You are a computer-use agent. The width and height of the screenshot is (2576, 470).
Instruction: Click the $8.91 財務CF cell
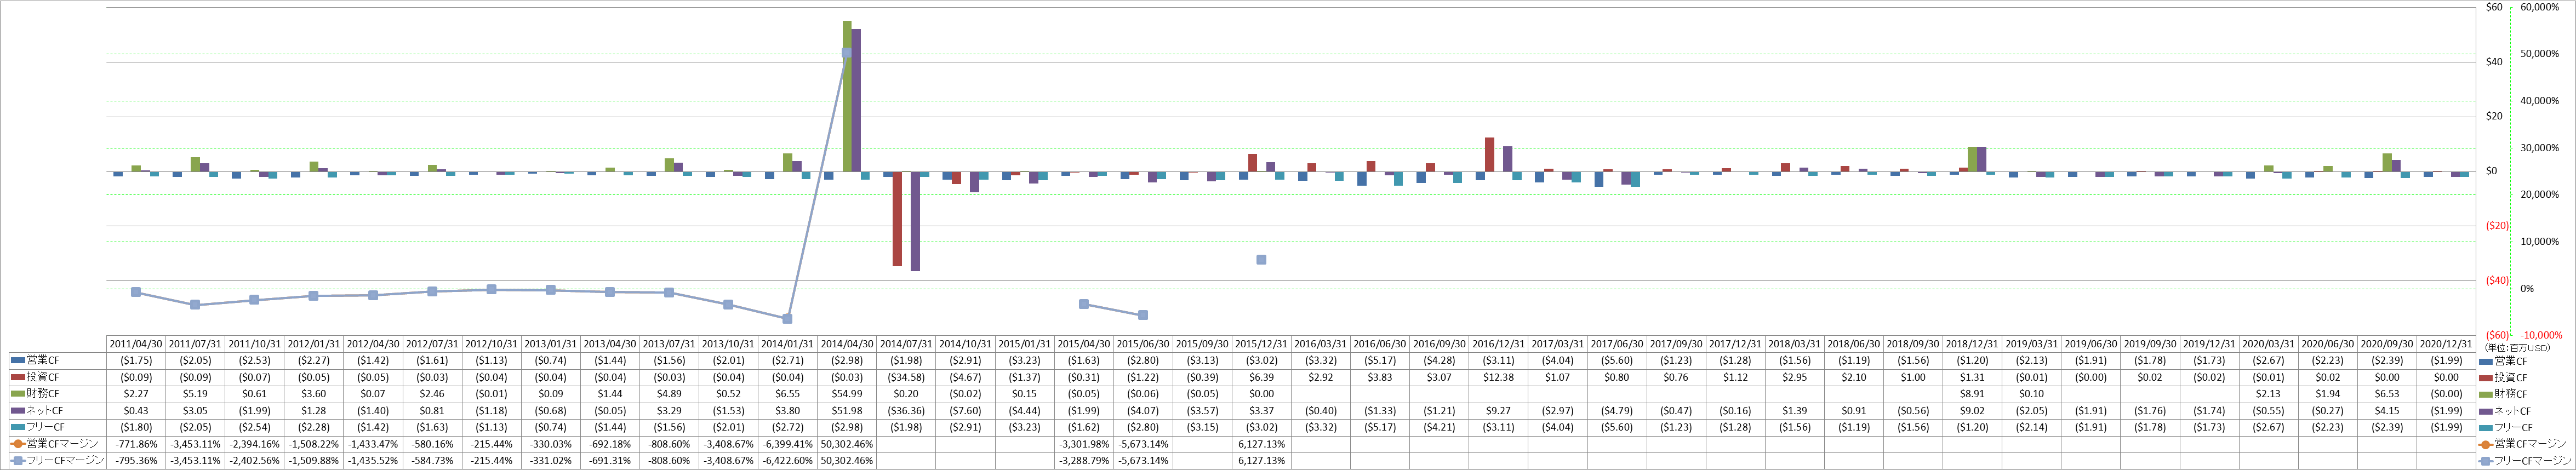click(x=1972, y=394)
